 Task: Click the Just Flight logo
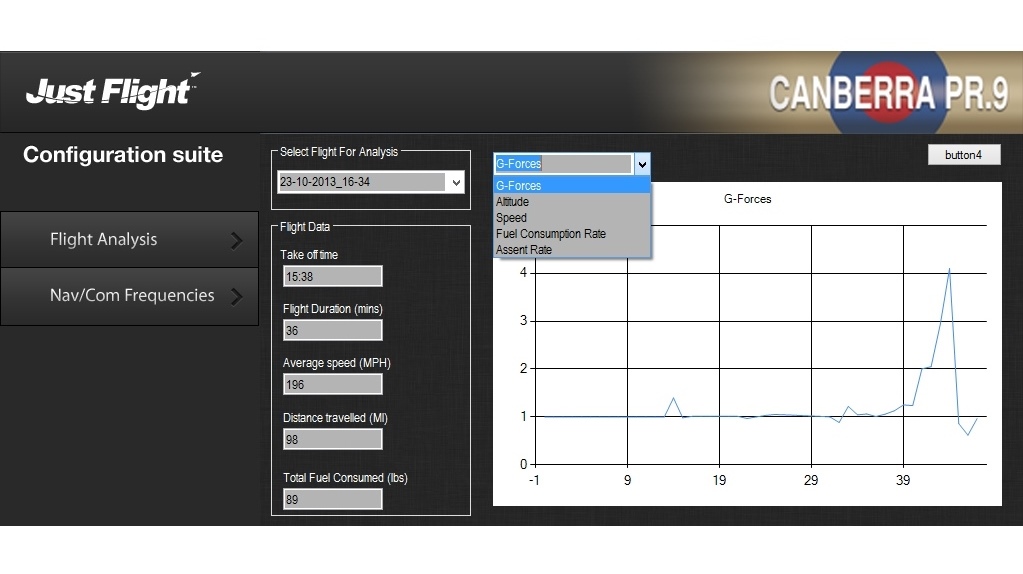[x=113, y=90]
